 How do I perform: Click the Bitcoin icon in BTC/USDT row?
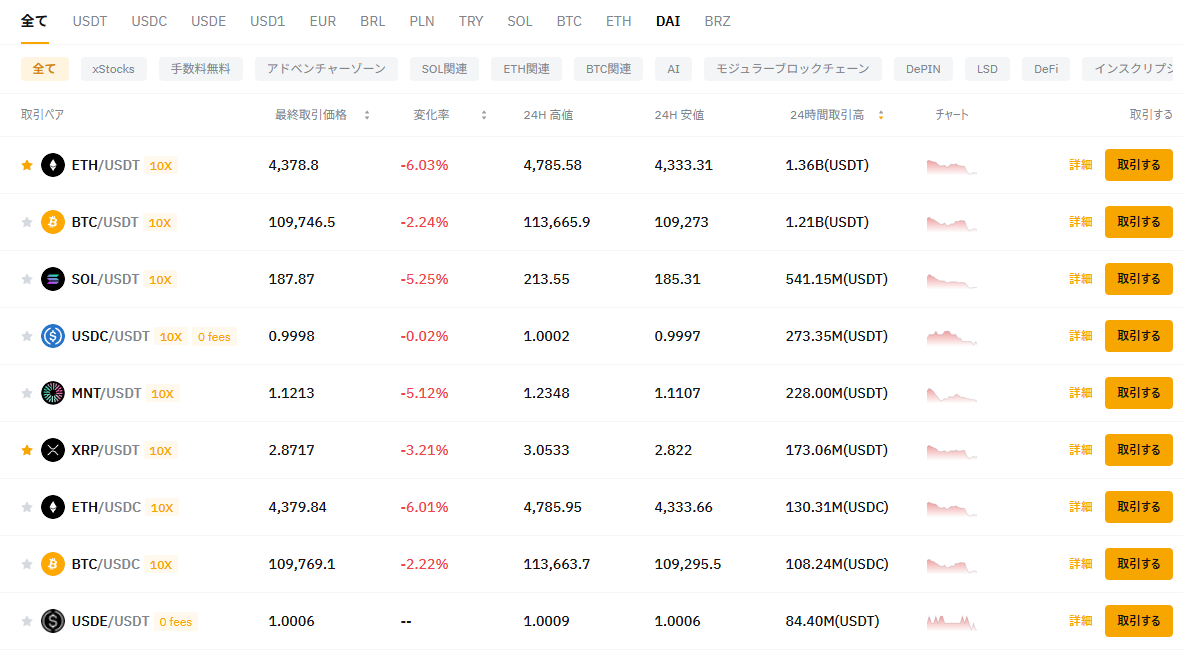pyautogui.click(x=53, y=222)
